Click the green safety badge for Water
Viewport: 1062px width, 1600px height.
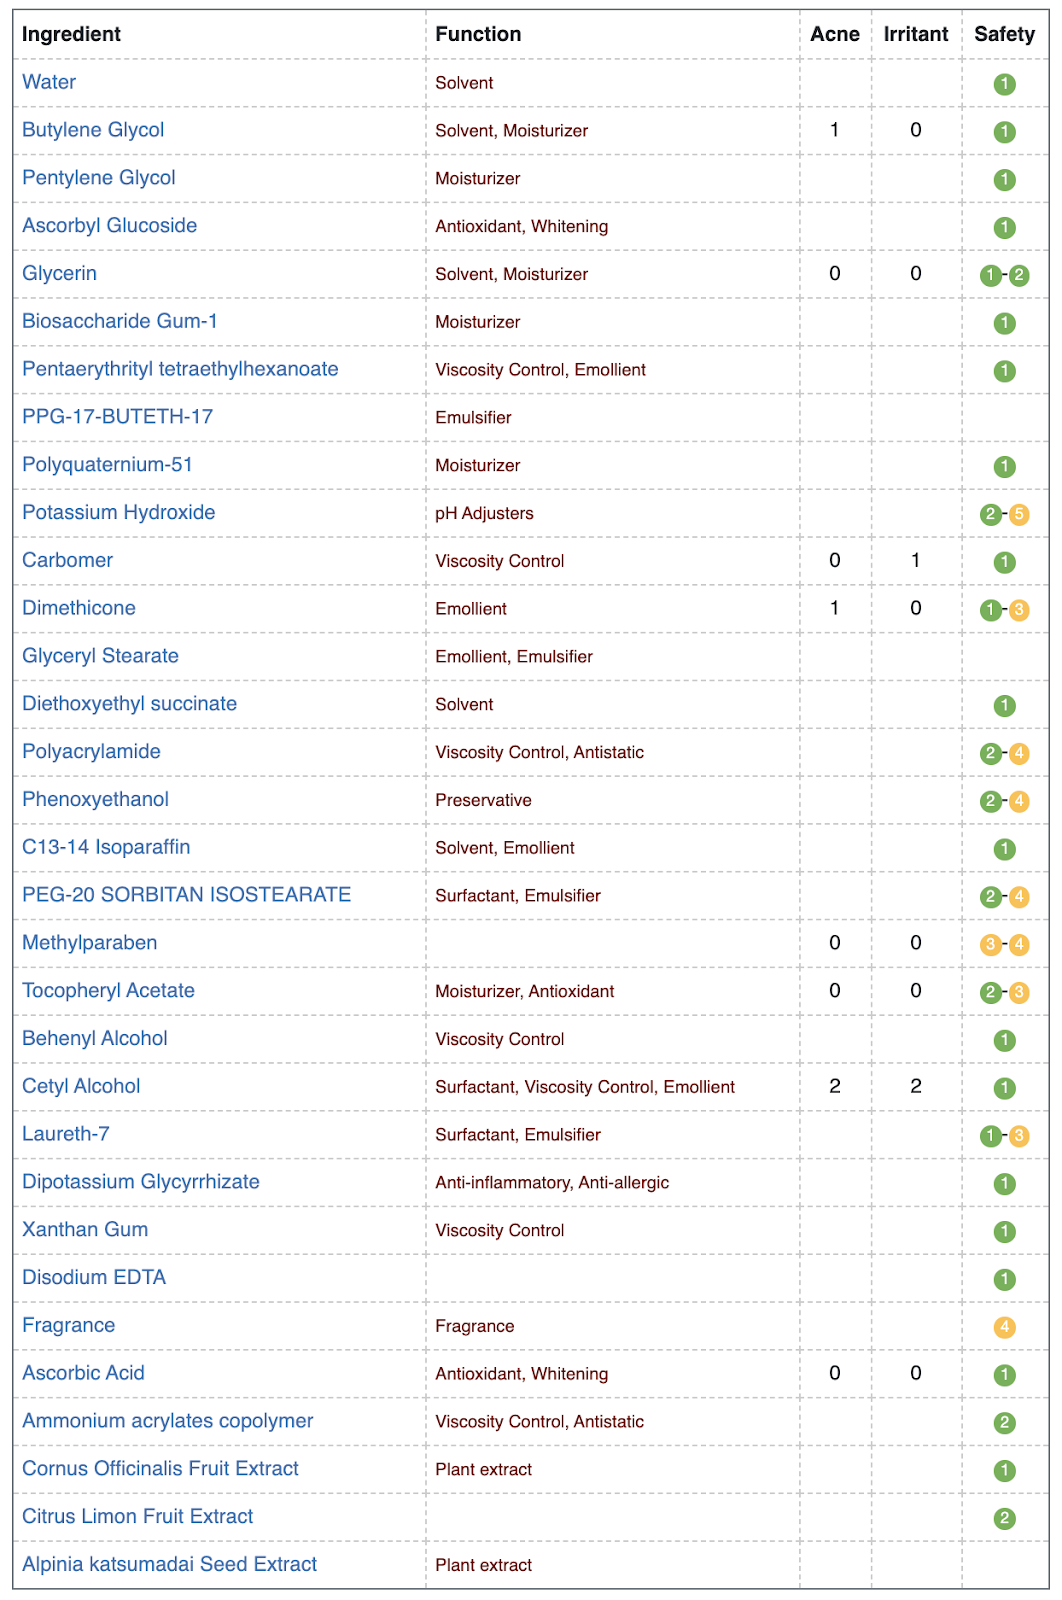tap(1005, 84)
